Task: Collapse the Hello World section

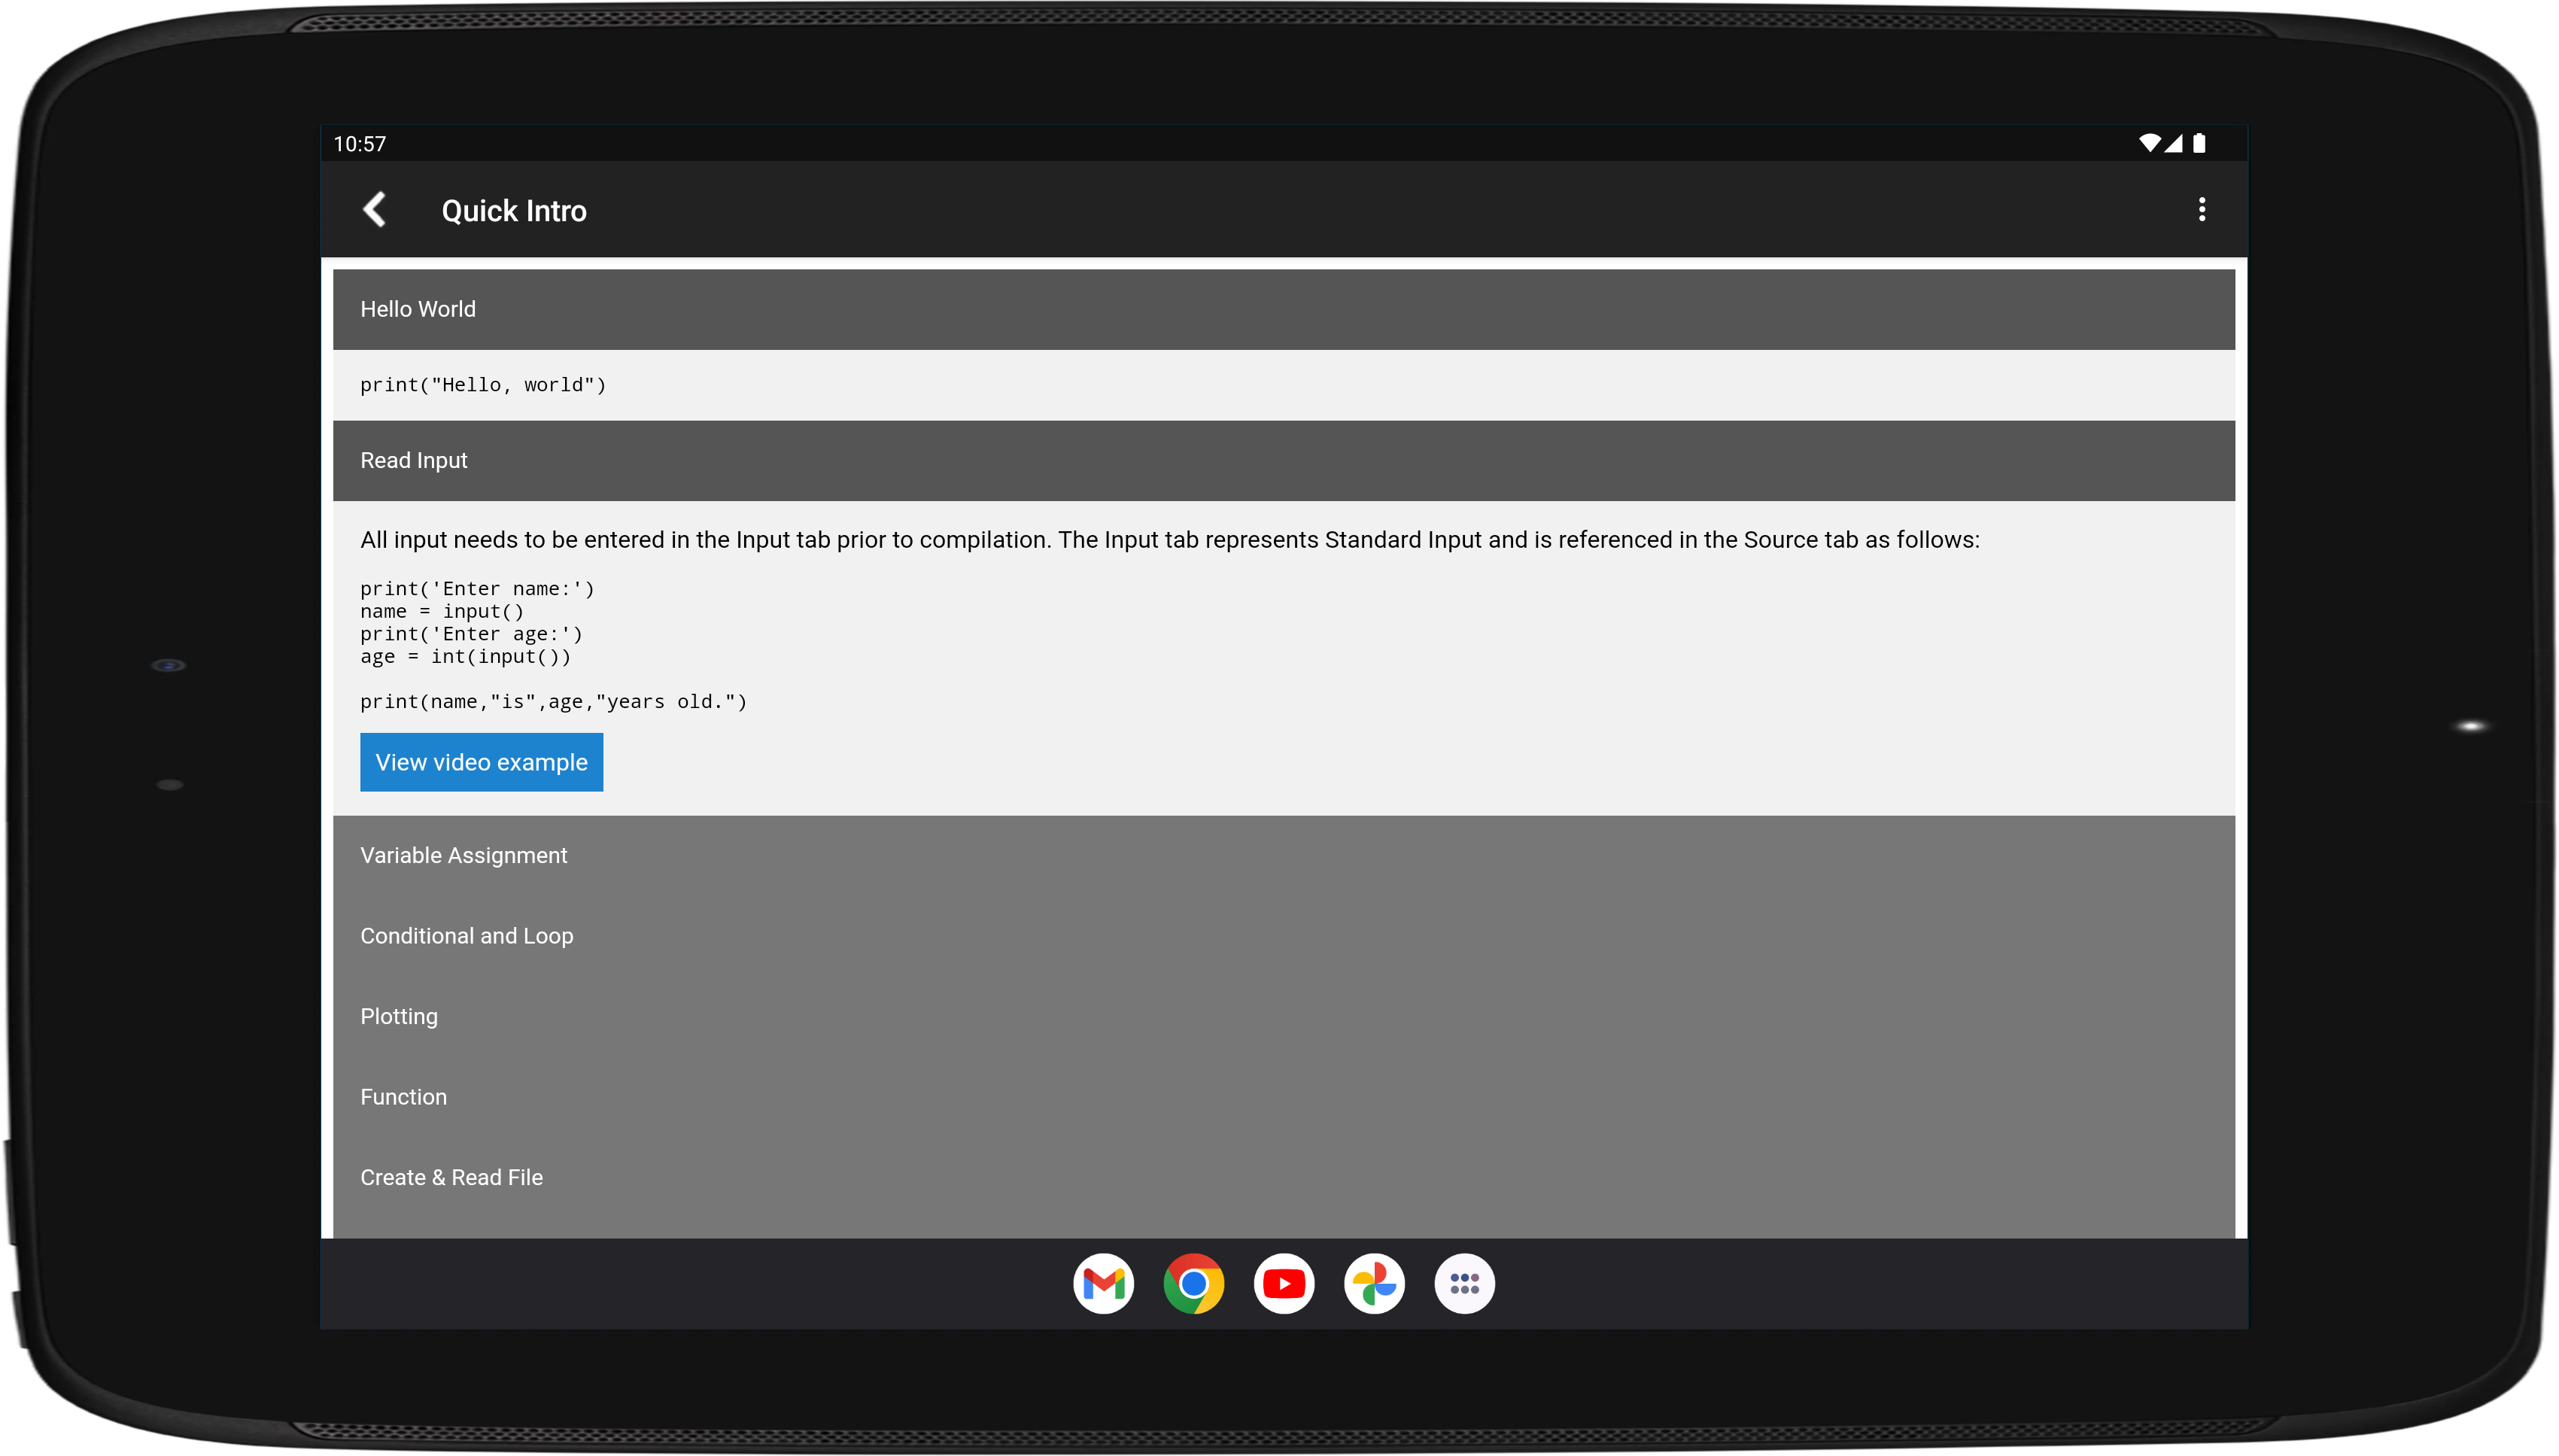Action: pyautogui.click(x=1283, y=309)
